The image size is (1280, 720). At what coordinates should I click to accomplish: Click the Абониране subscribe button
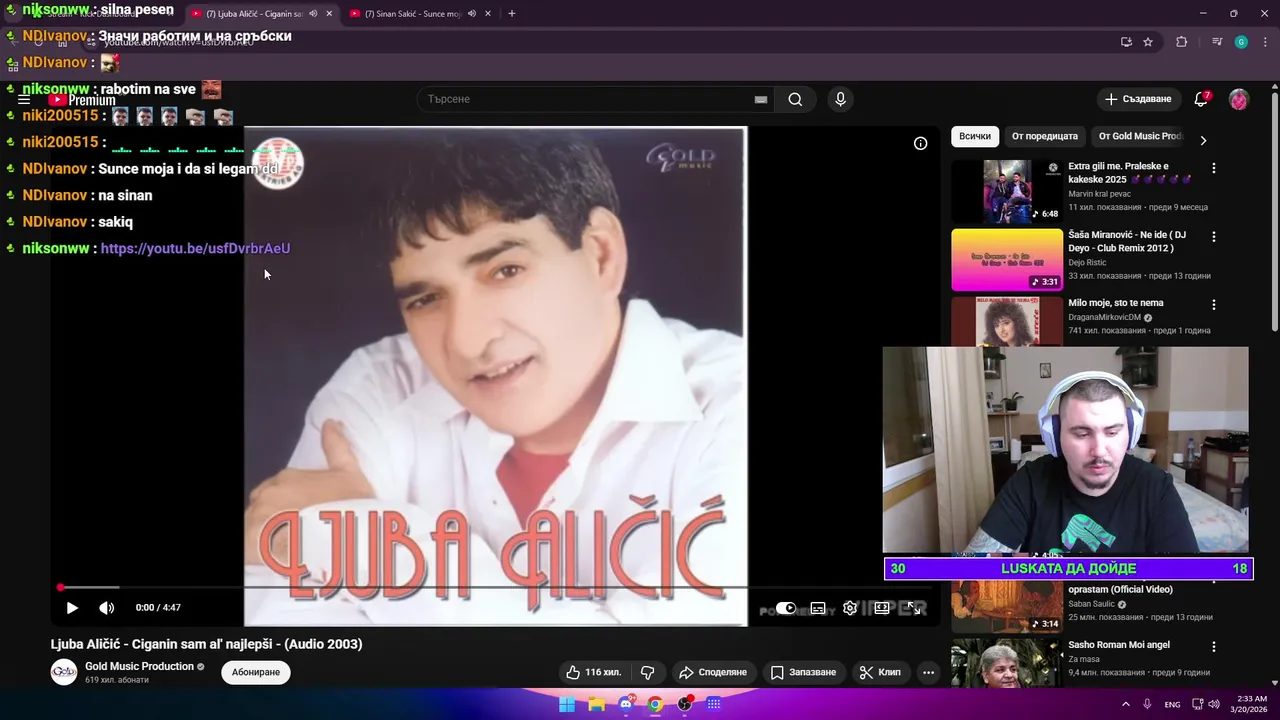(x=256, y=672)
